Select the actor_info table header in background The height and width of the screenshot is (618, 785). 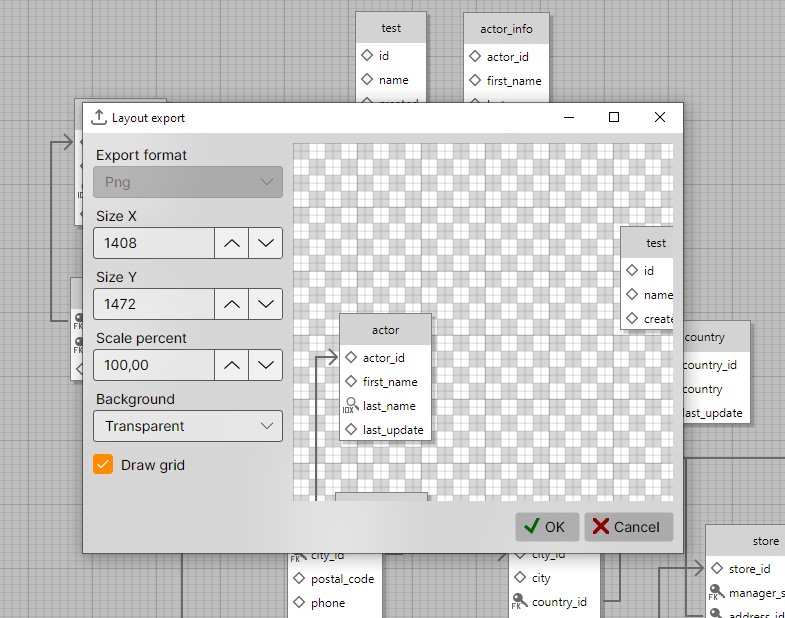tap(506, 29)
